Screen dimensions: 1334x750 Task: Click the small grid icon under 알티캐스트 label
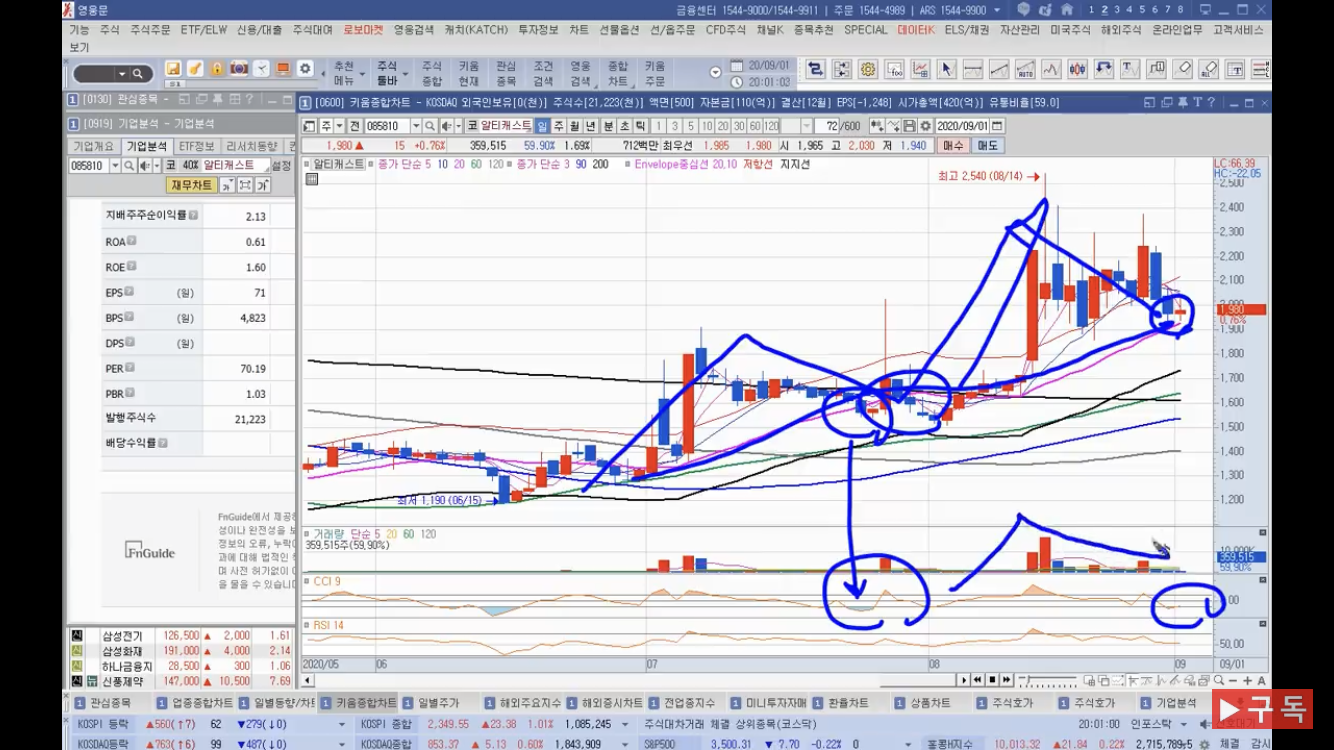coord(312,179)
